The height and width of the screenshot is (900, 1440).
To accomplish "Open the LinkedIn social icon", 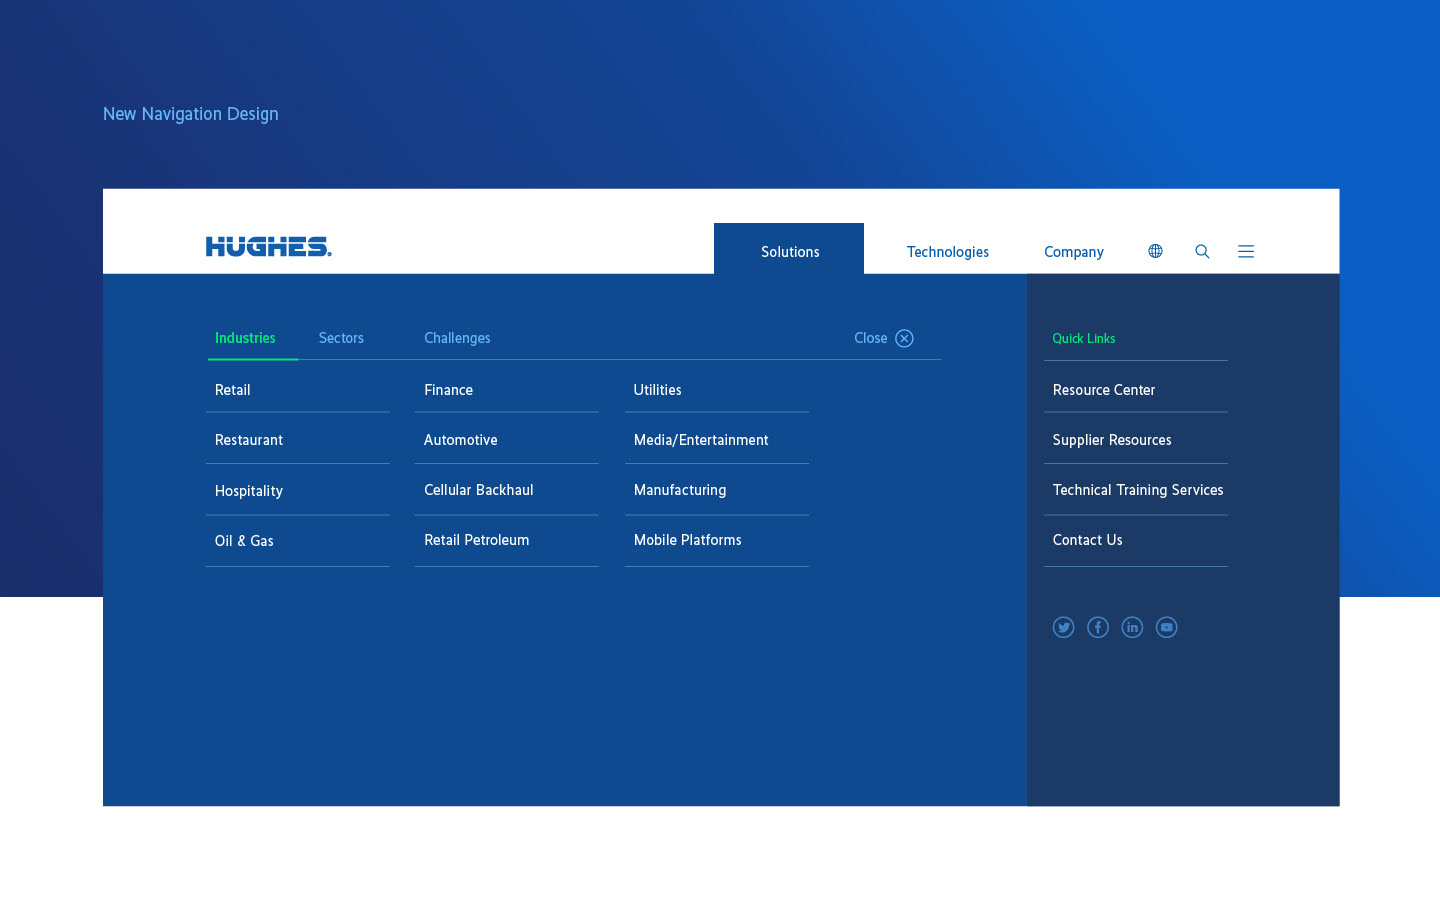I will [x=1132, y=627].
